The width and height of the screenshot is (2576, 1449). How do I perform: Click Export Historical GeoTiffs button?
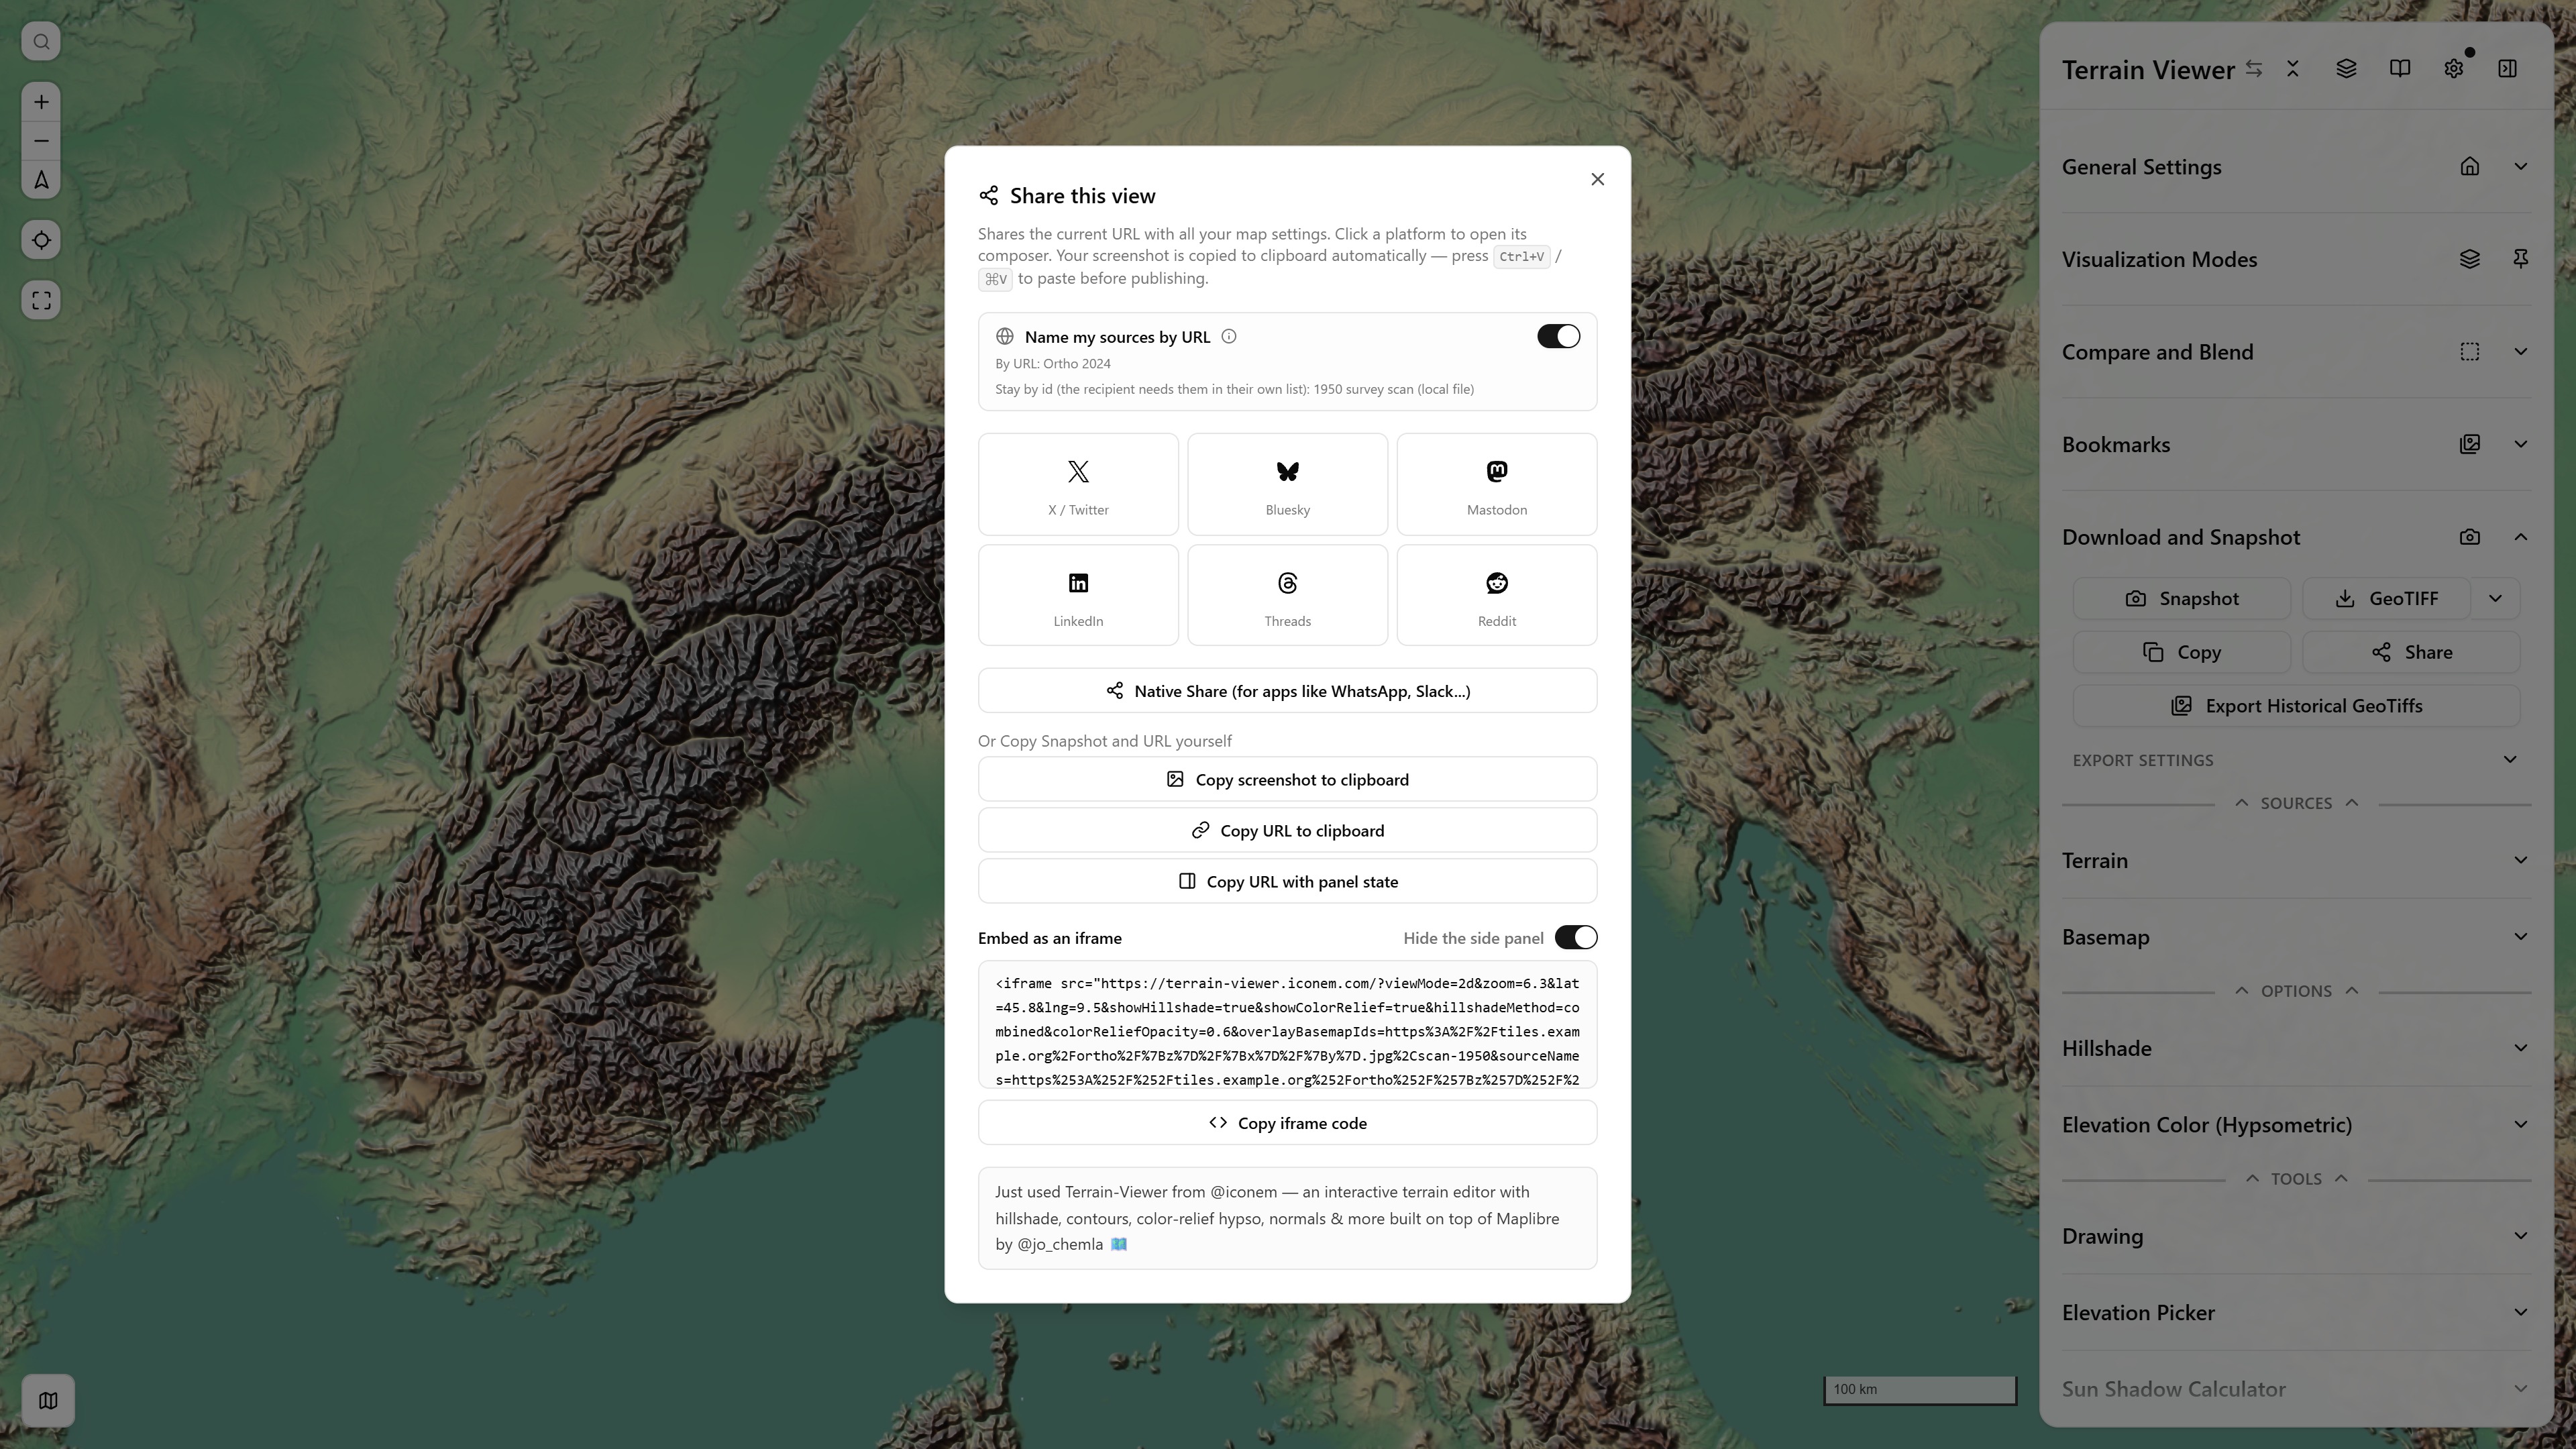[2296, 706]
